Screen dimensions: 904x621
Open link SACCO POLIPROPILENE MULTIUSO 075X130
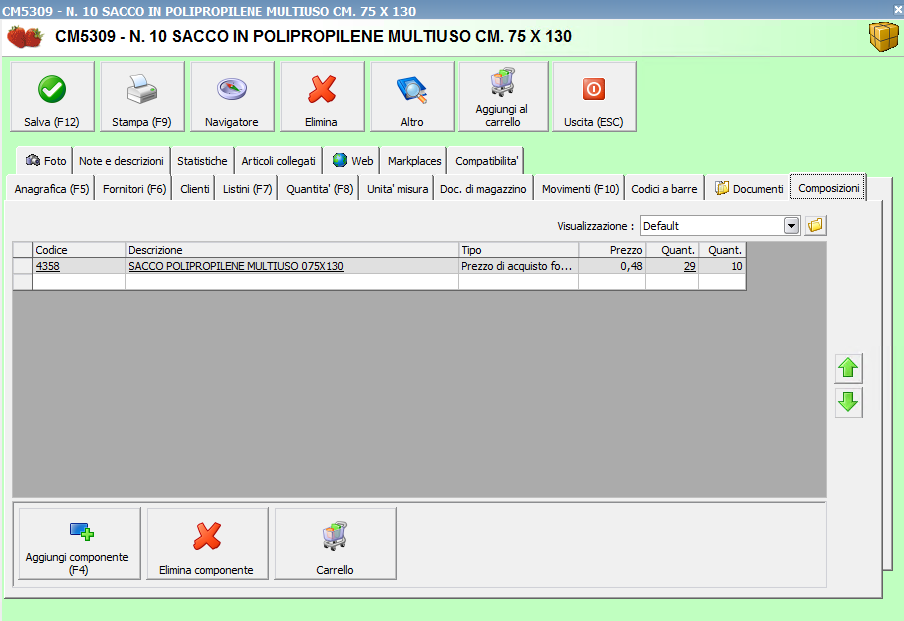pos(236,266)
